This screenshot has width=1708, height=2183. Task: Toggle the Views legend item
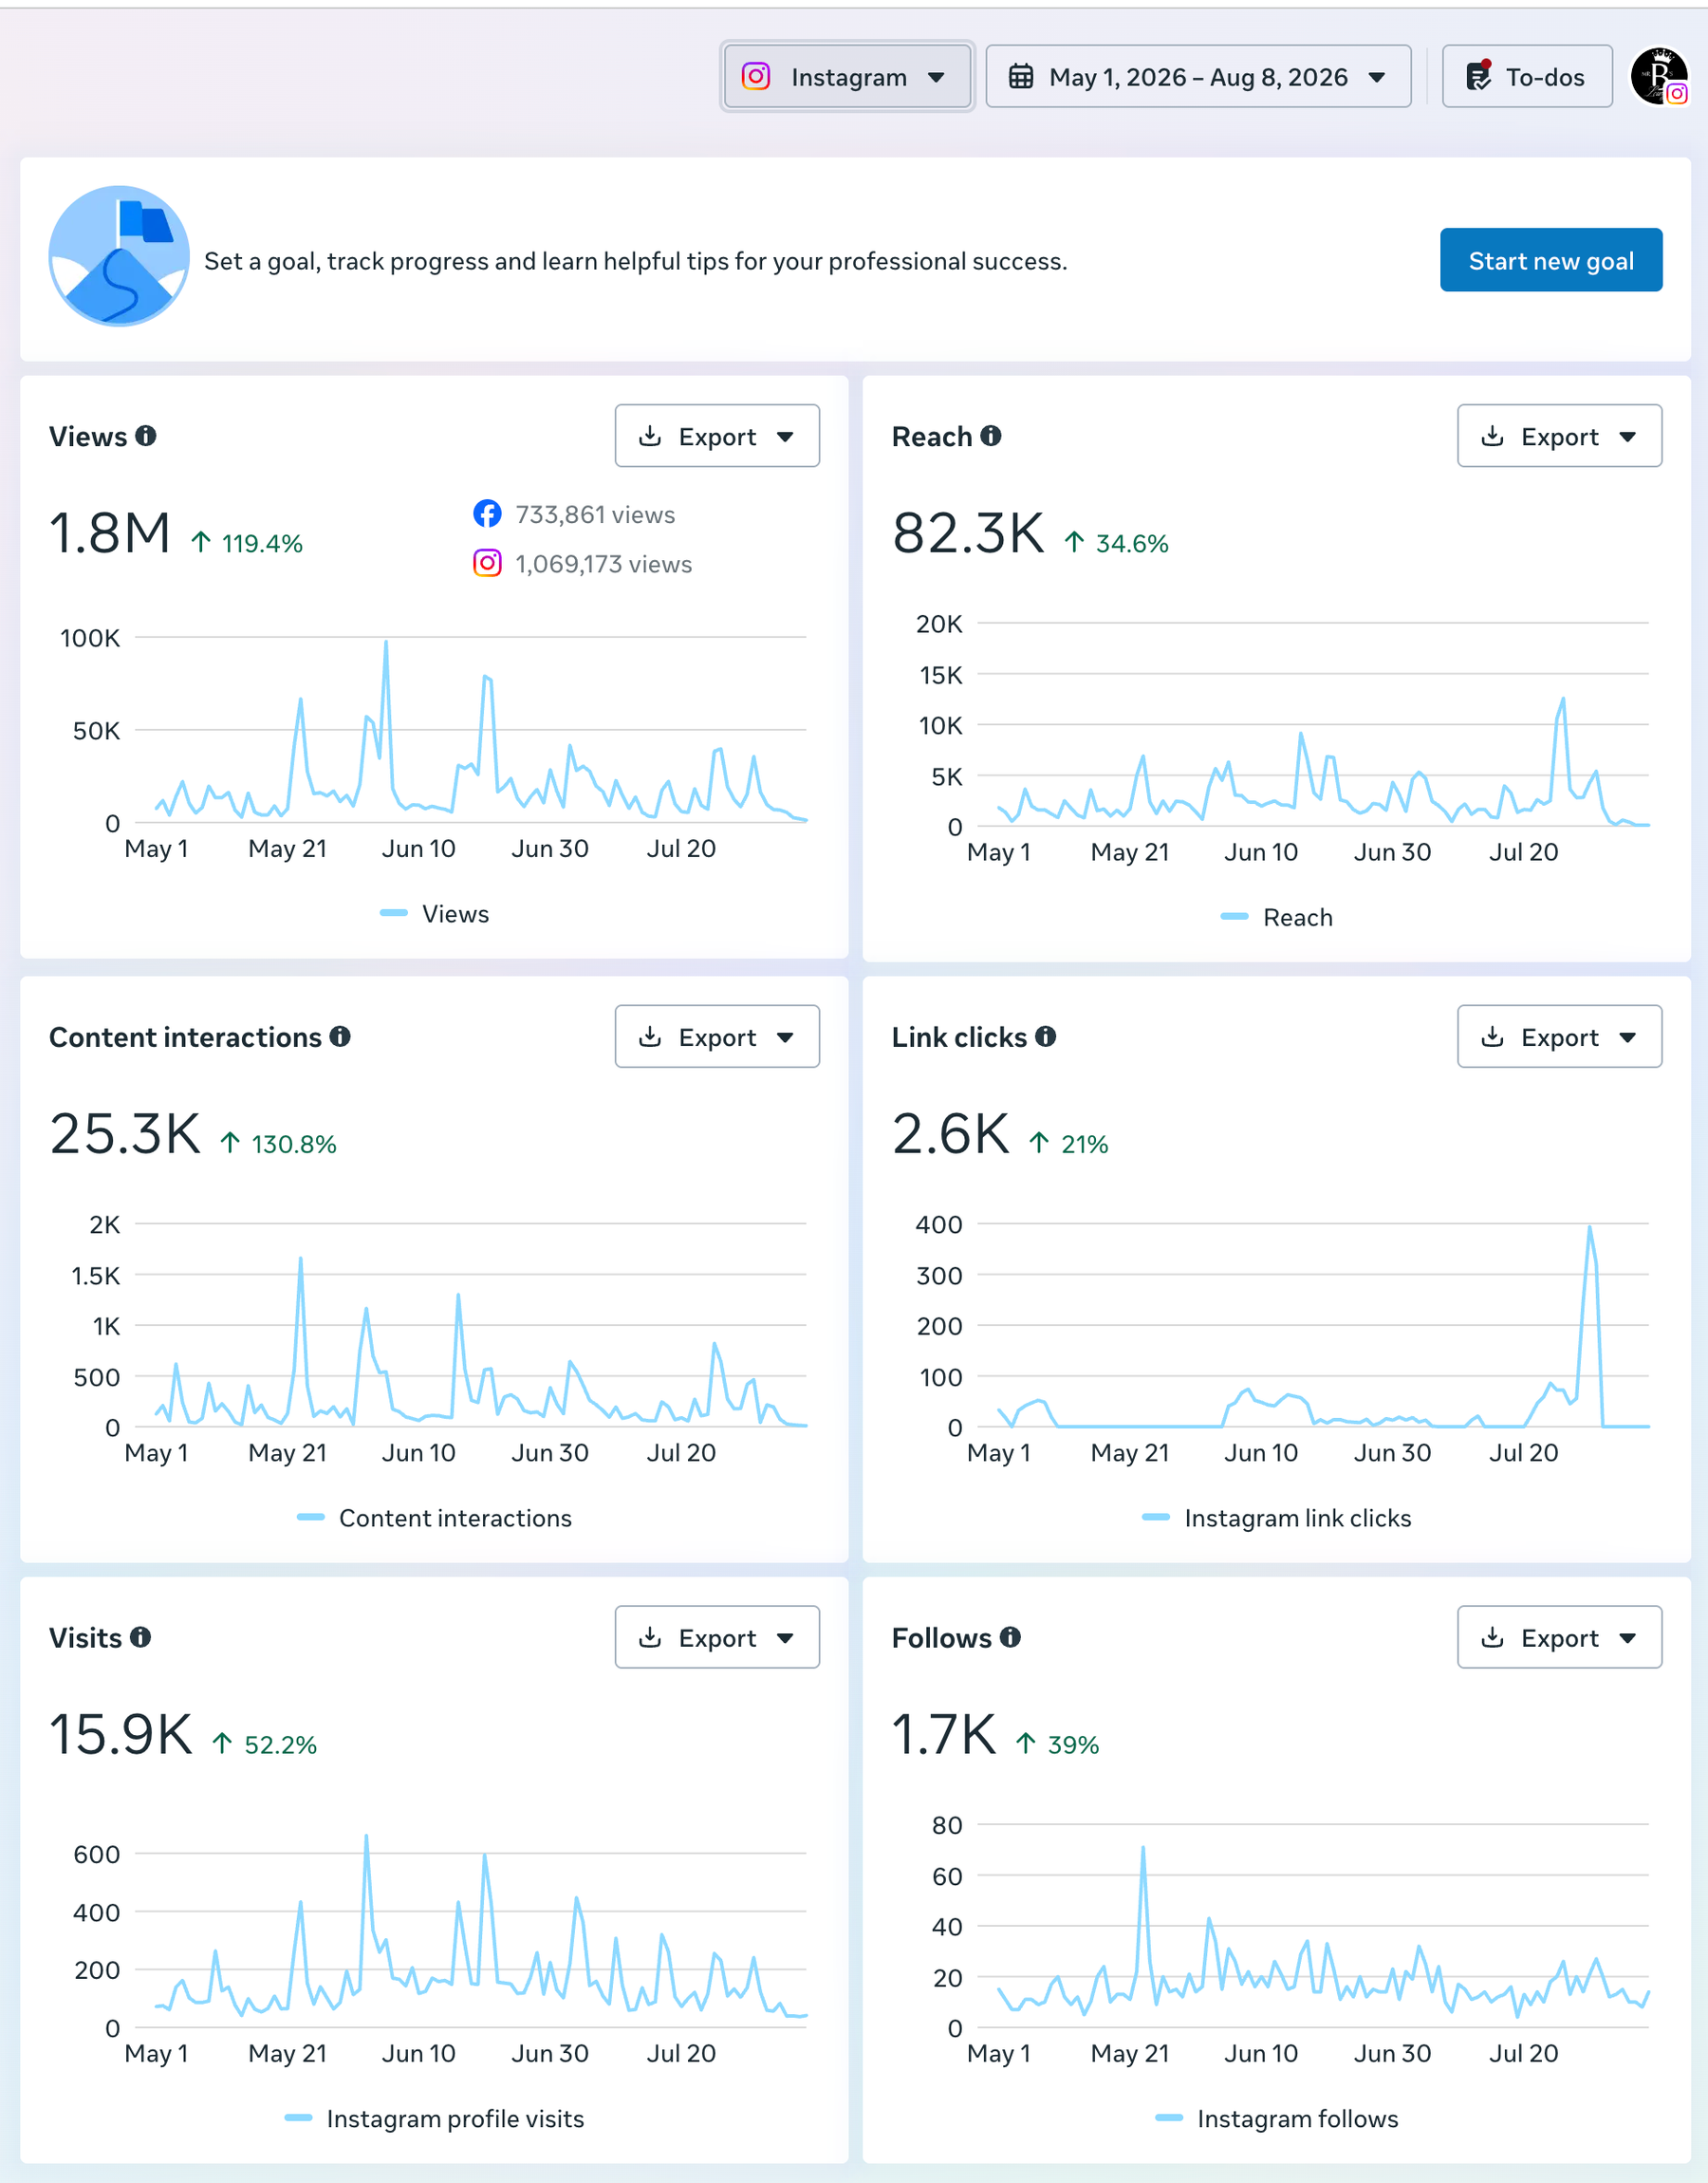click(434, 913)
